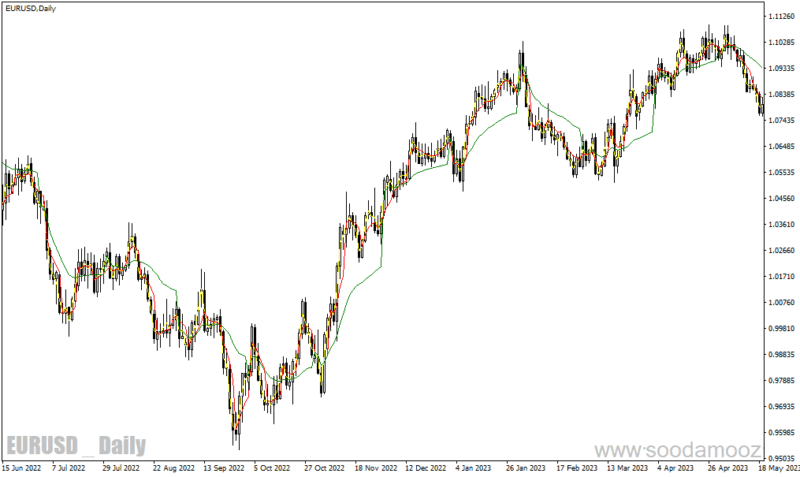Click the 12 Dec 2022 date label
800x477 pixels.
[426, 468]
